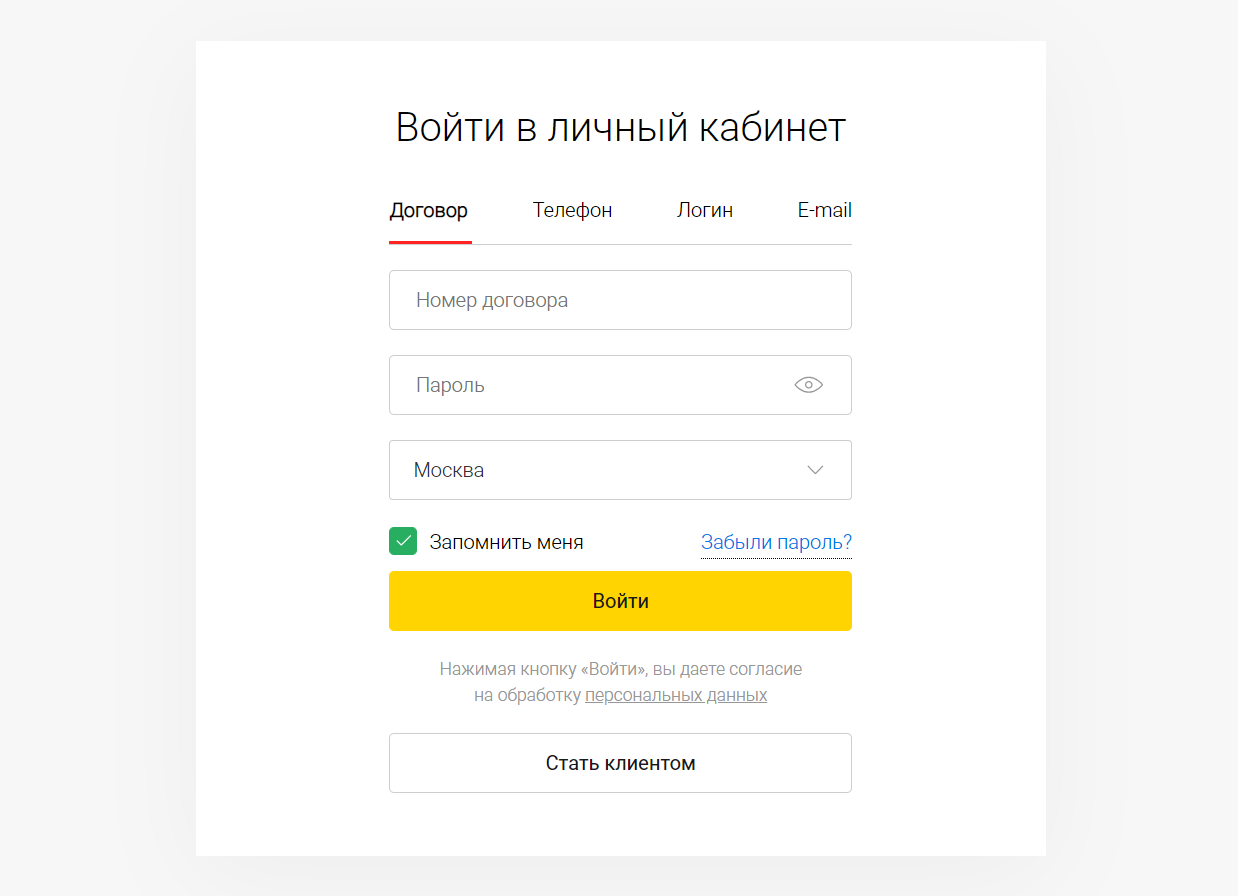Select the E-mail login tab
1238x896 pixels.
824,210
